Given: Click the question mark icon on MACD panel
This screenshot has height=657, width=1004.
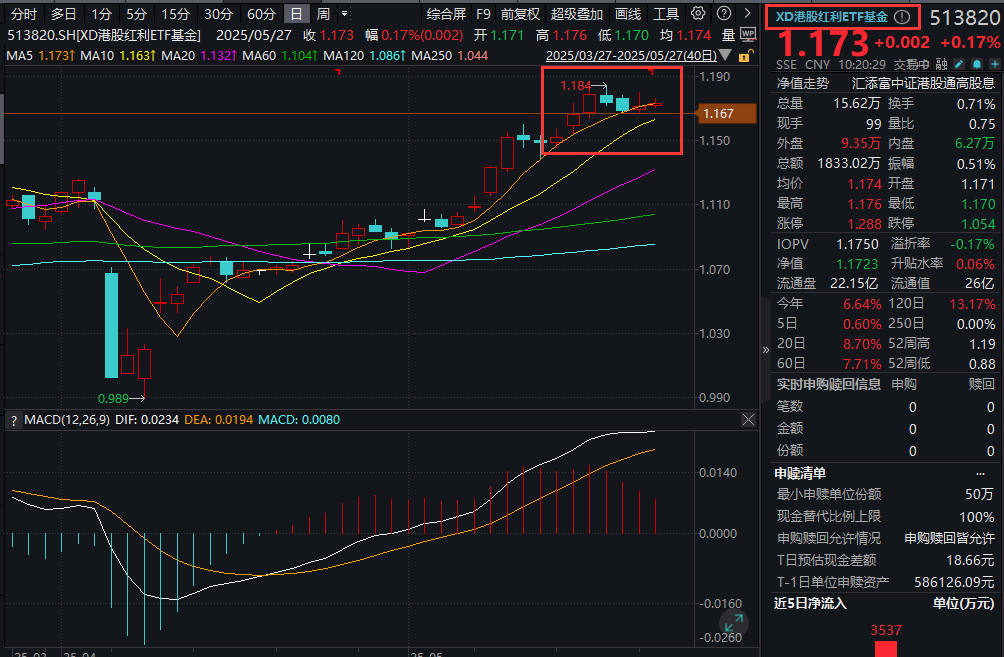Looking at the screenshot, I should coord(13,420).
